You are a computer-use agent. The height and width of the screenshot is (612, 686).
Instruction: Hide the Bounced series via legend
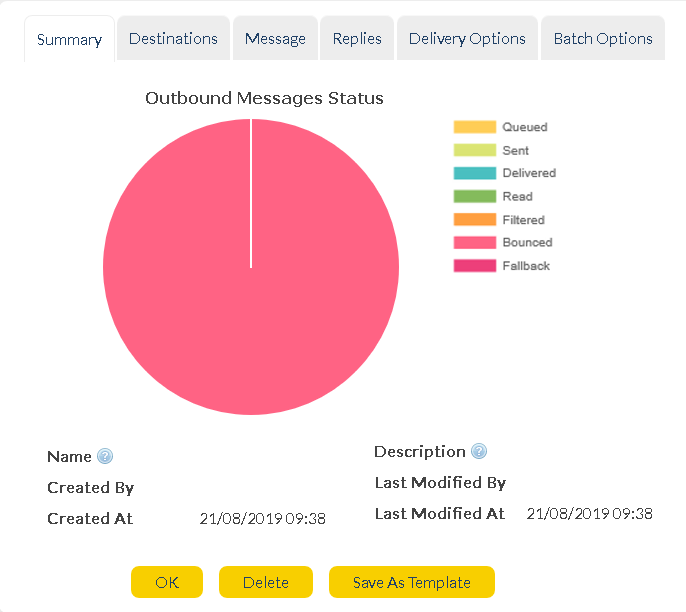[x=475, y=243]
